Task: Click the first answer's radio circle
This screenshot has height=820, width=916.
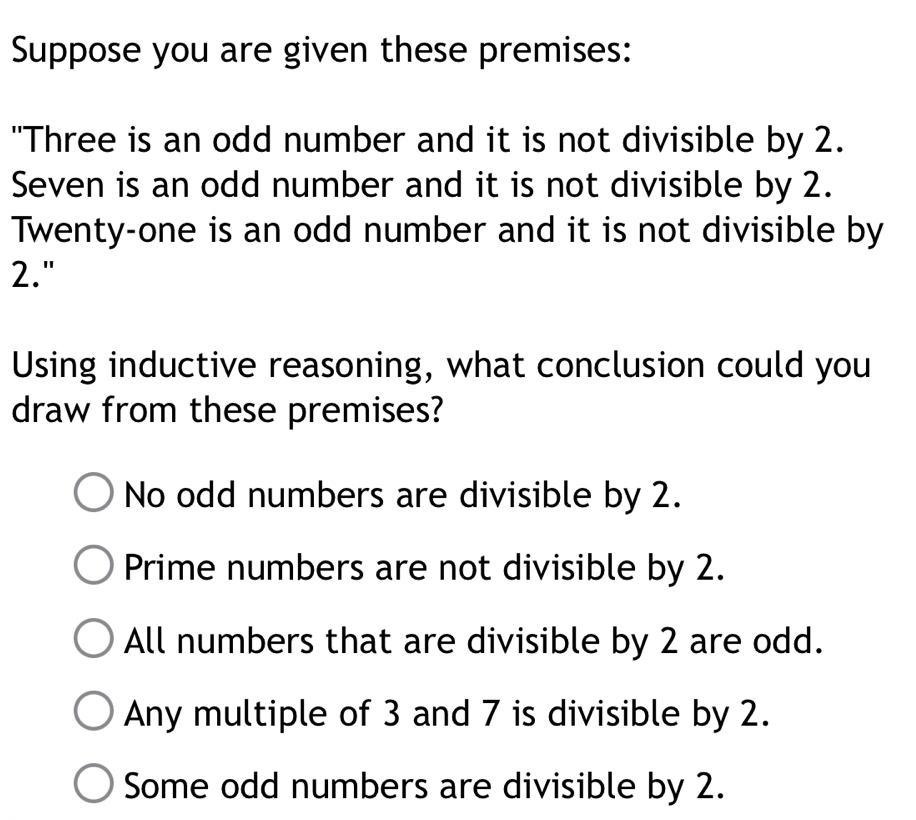Action: coord(93,493)
